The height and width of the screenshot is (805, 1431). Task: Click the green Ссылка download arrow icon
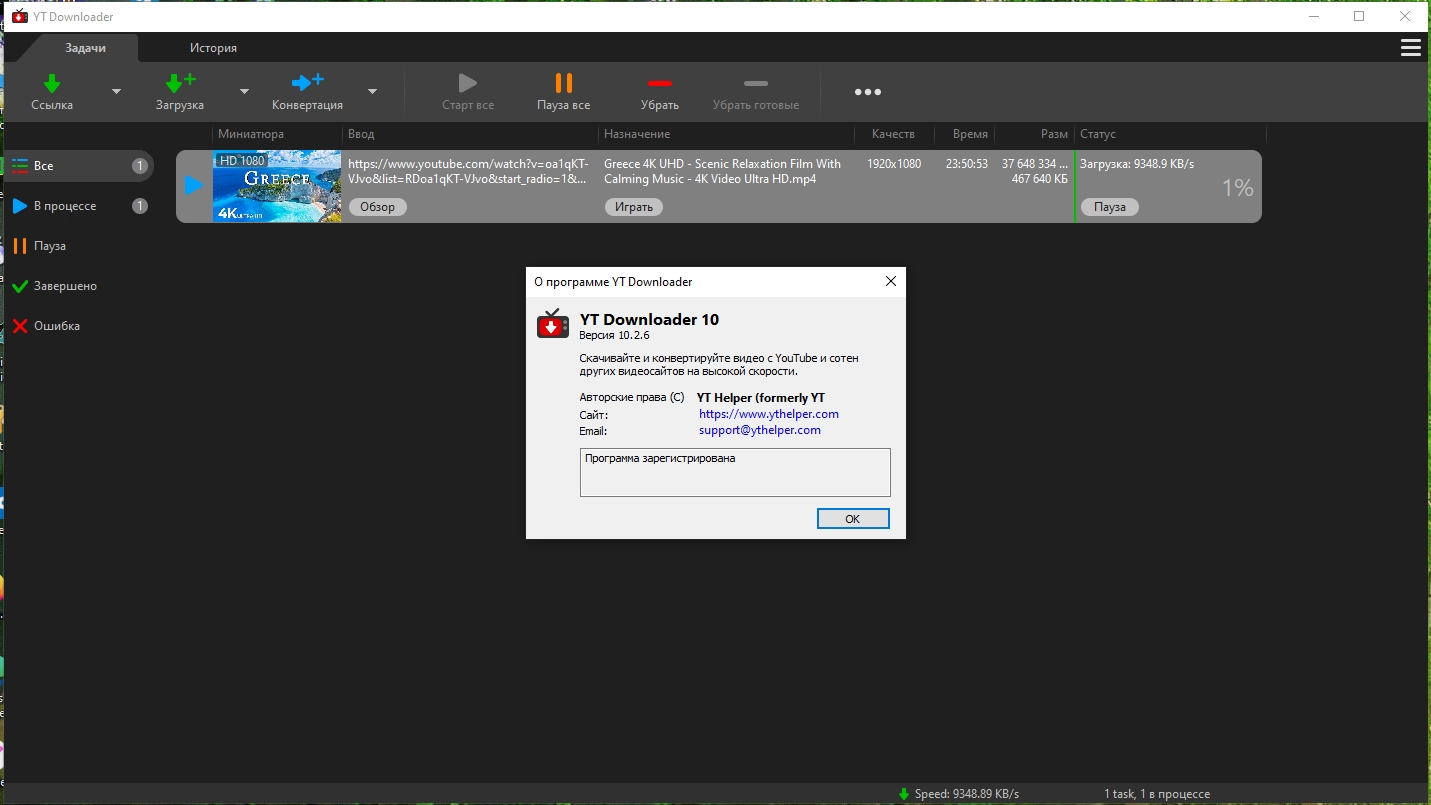point(52,84)
